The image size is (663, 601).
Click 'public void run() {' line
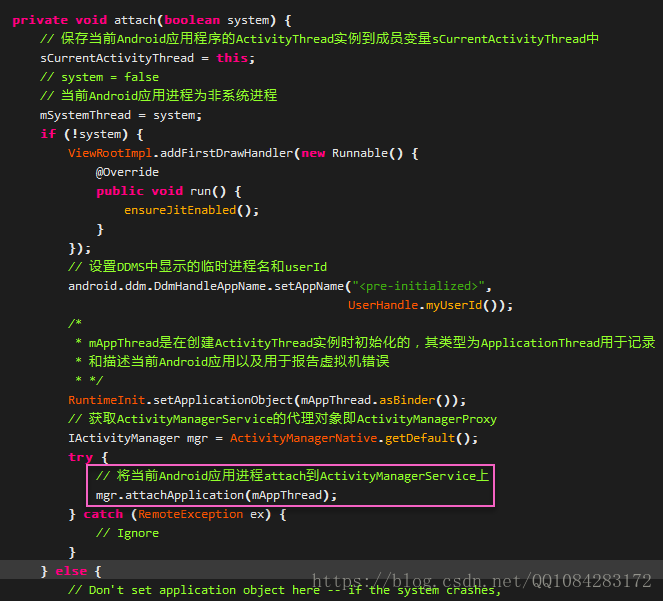pos(169,191)
